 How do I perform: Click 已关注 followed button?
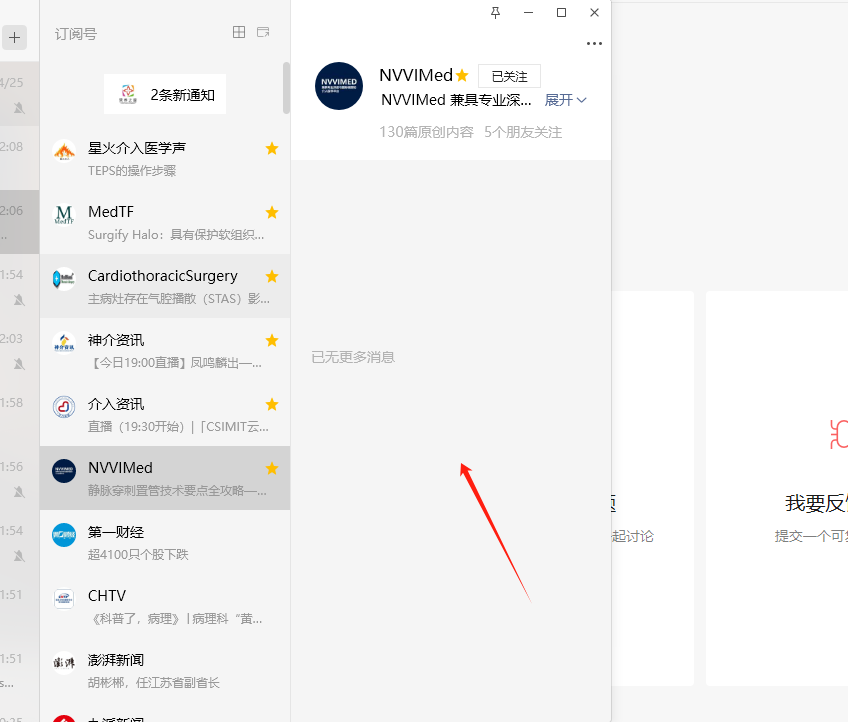point(509,76)
